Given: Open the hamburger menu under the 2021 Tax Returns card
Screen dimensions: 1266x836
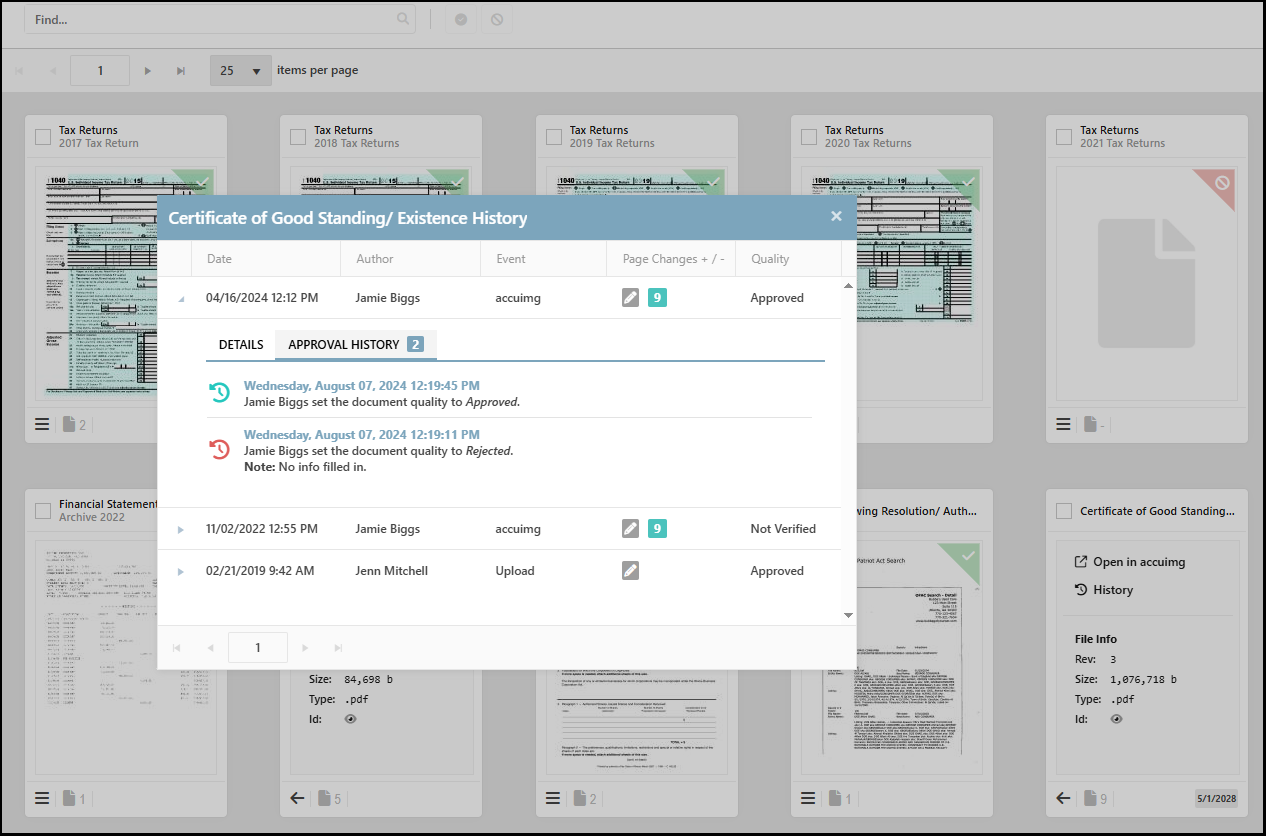Looking at the screenshot, I should pyautogui.click(x=1063, y=425).
